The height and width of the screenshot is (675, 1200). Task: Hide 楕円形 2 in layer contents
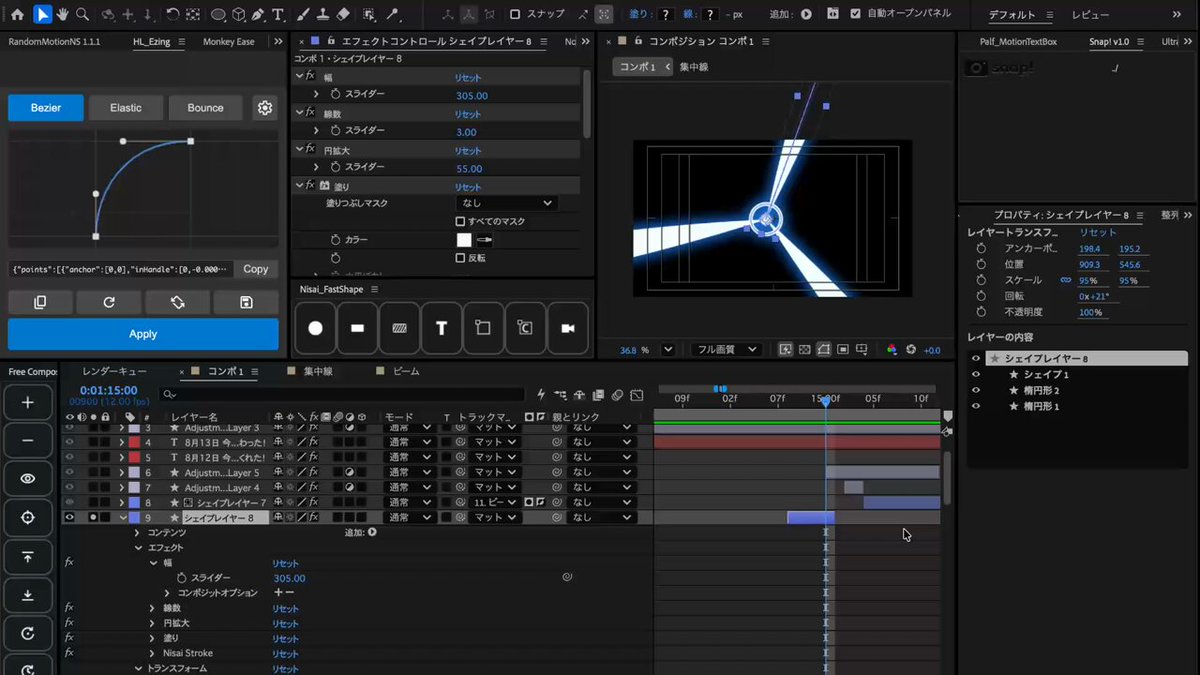(x=976, y=390)
